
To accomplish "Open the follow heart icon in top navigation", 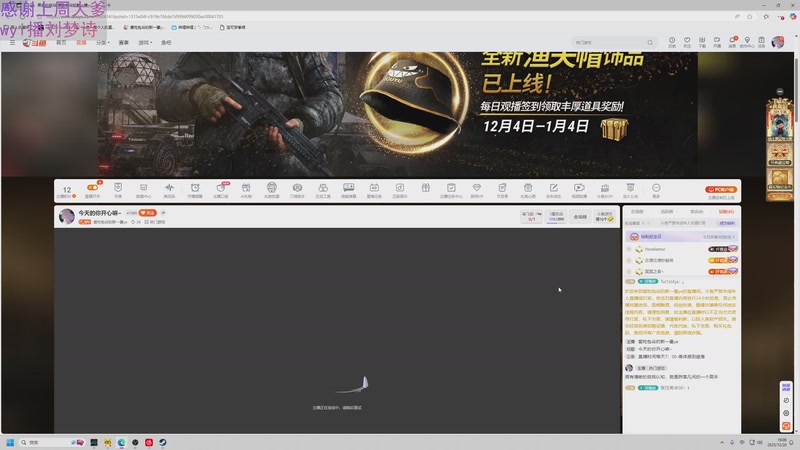I will (687, 40).
